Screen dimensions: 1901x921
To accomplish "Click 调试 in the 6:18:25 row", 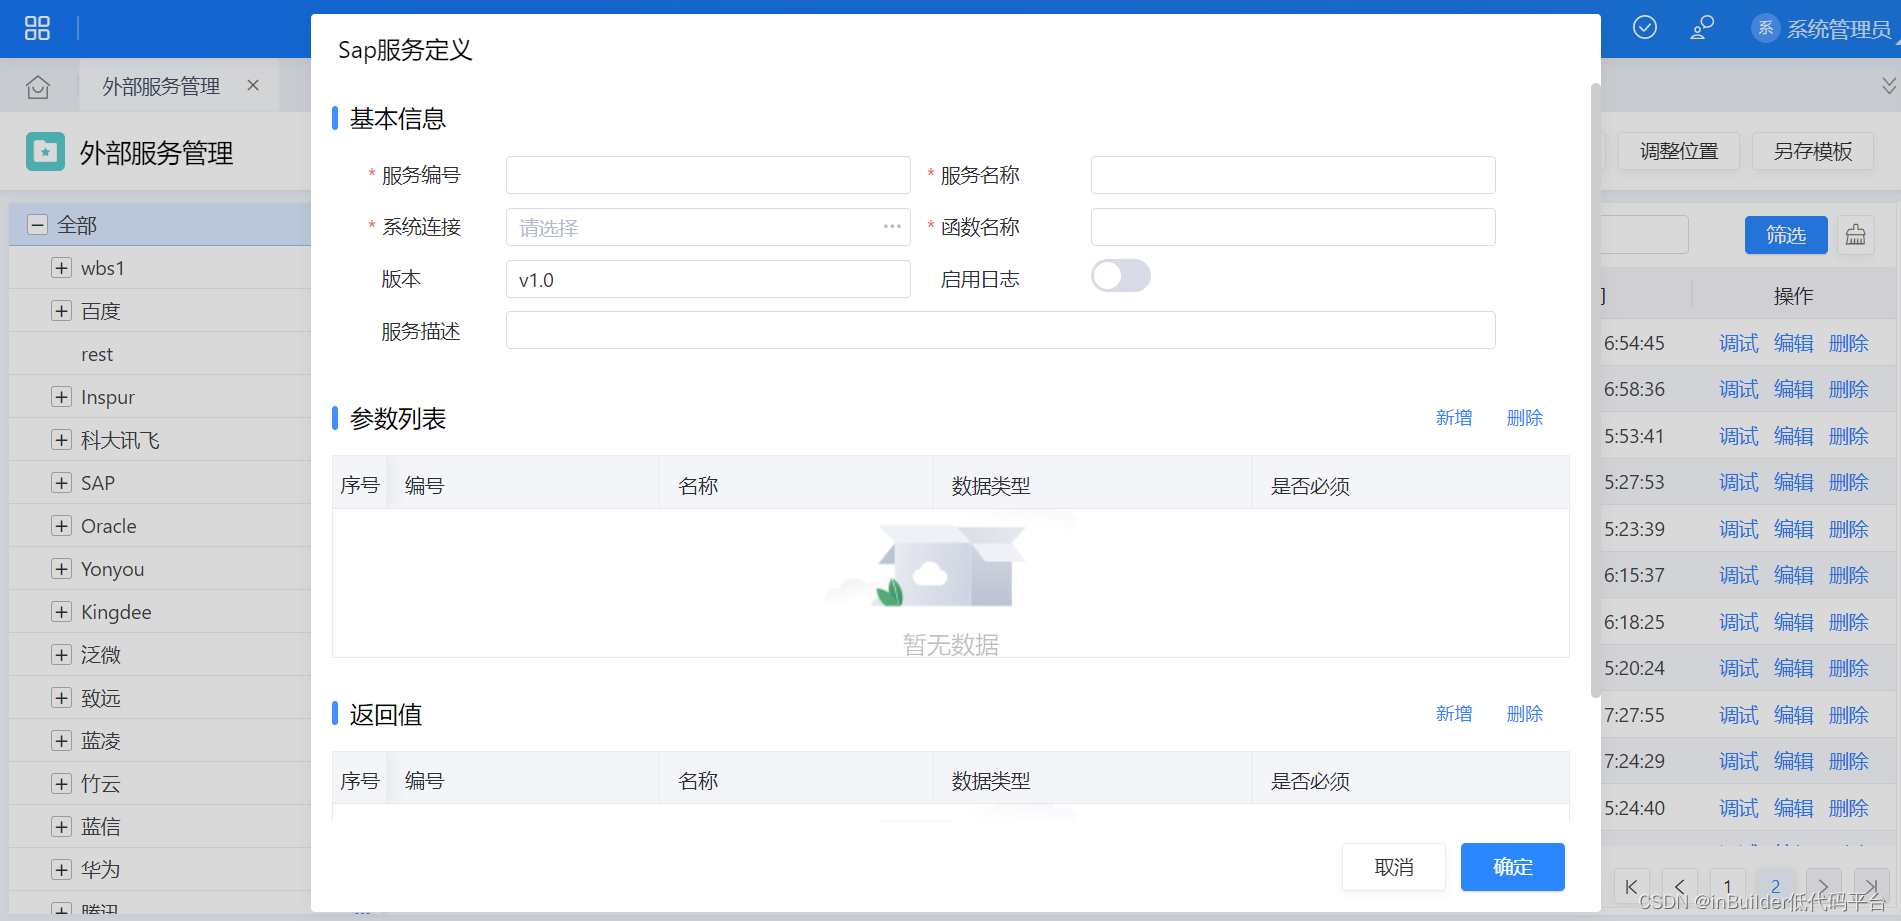I will [1739, 622].
